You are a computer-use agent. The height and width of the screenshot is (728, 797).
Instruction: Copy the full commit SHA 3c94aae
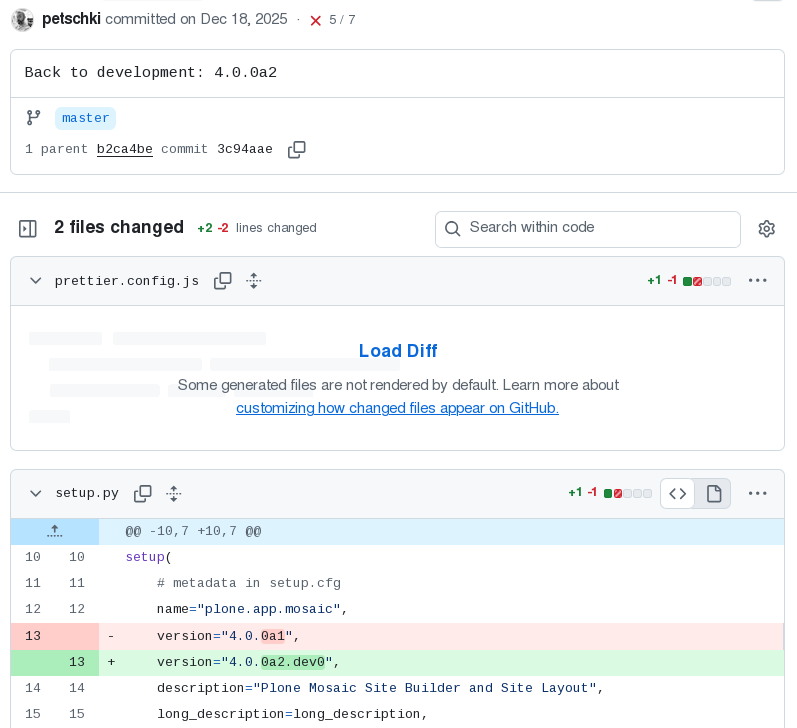(296, 150)
